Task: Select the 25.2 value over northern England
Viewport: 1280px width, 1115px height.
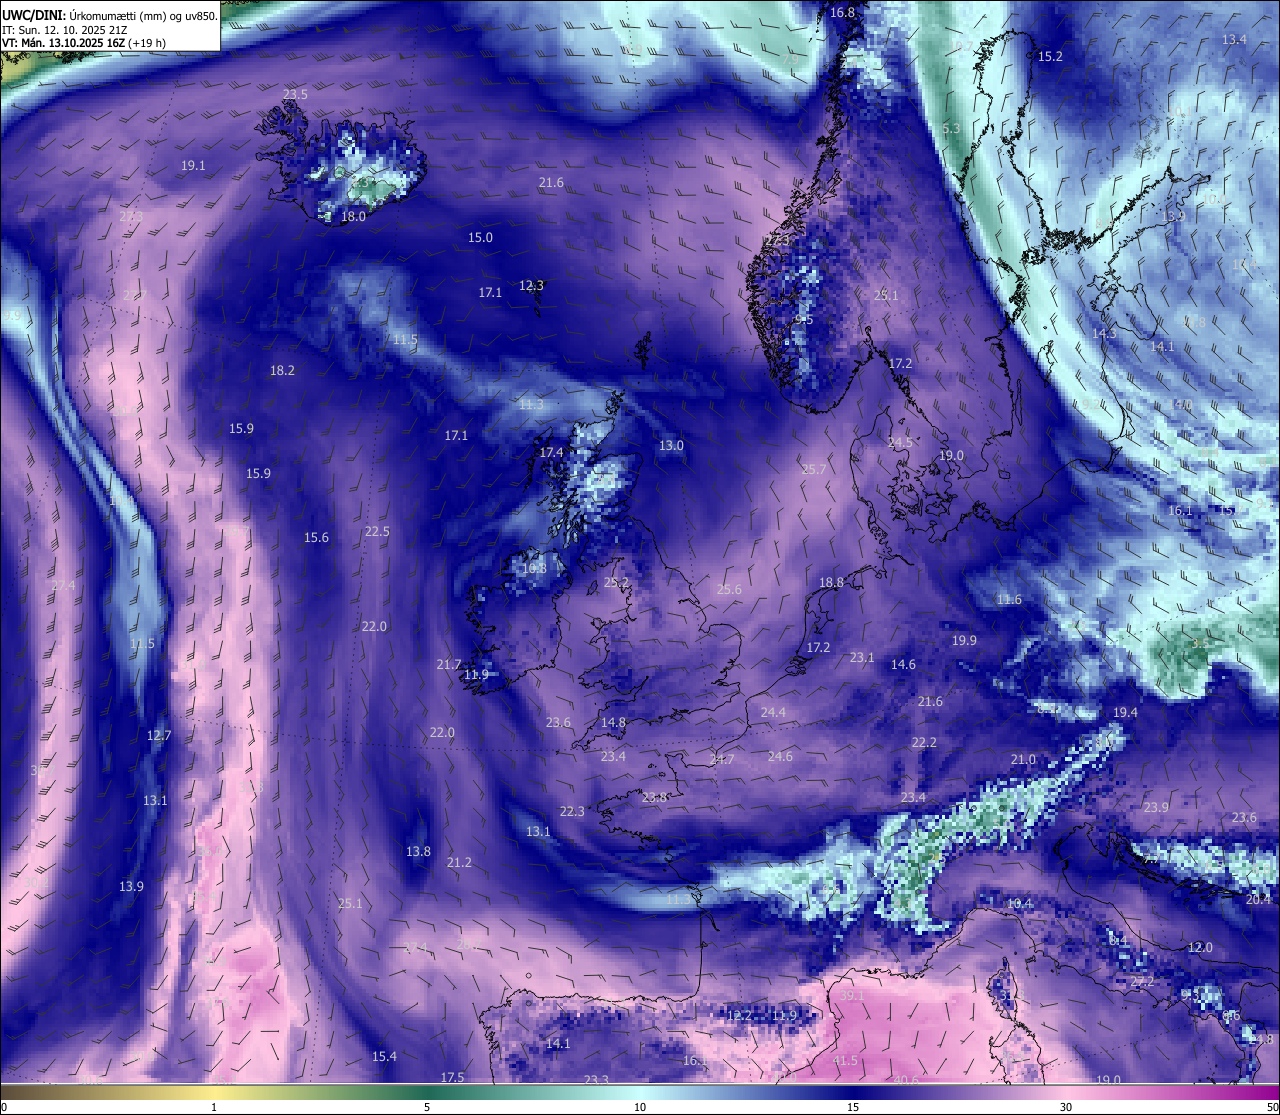Action: [617, 583]
